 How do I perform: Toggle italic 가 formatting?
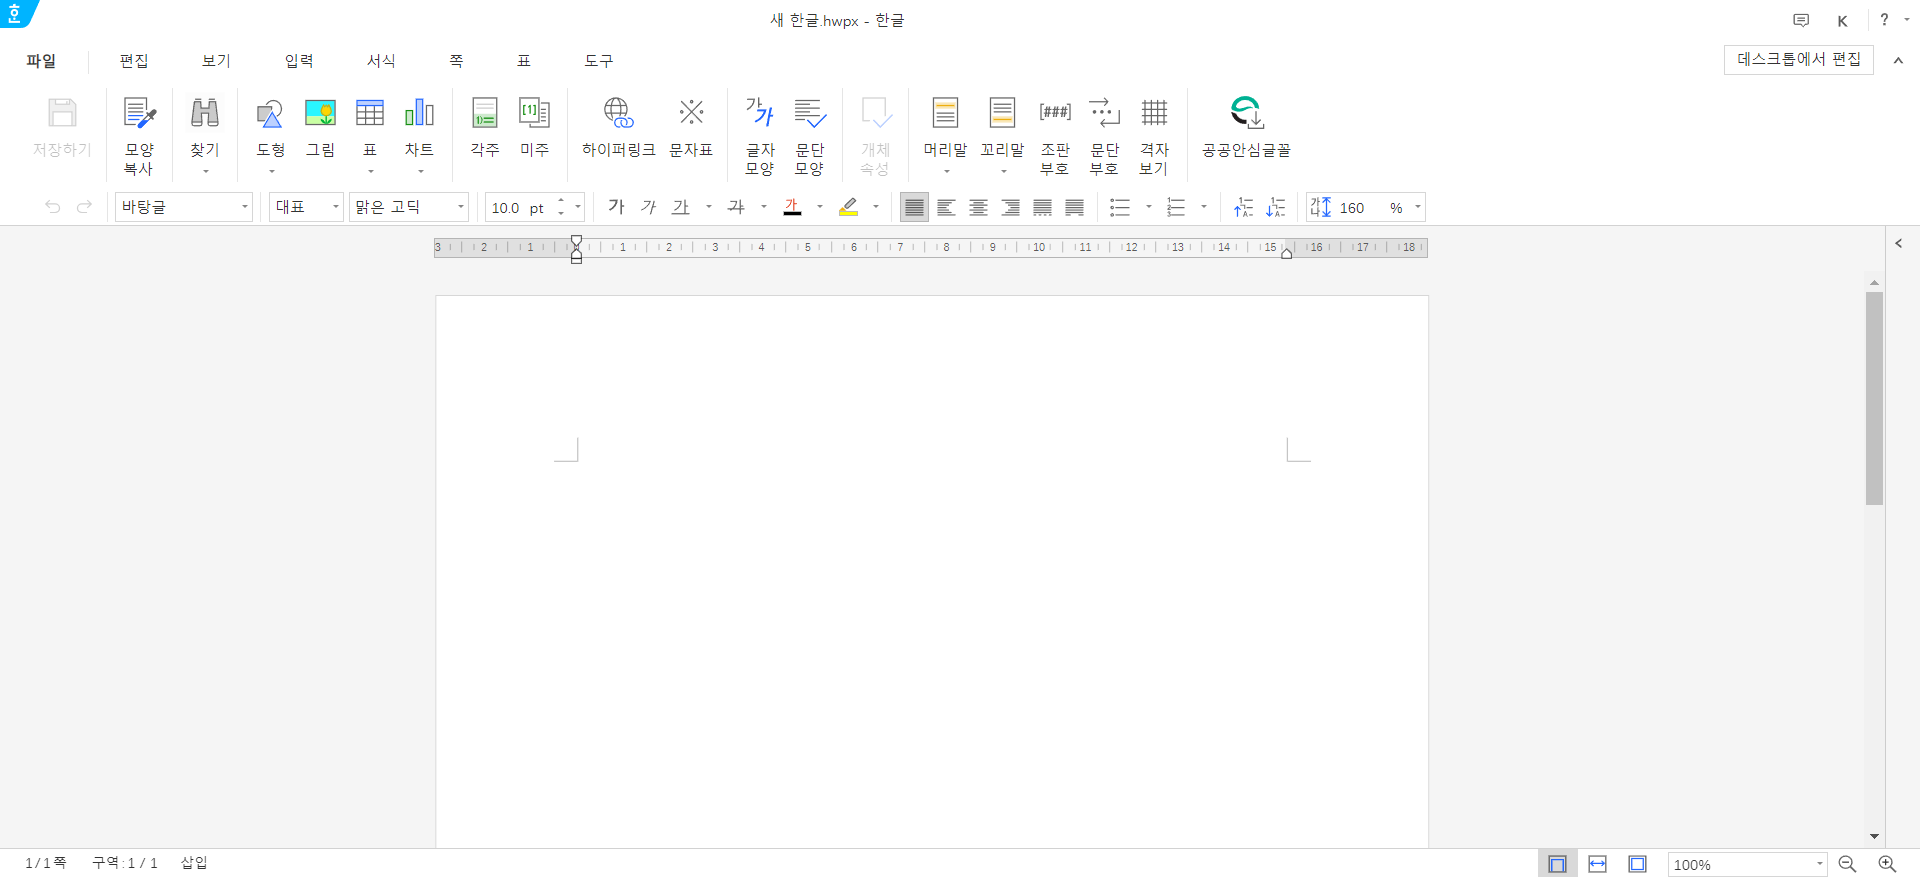tap(648, 207)
